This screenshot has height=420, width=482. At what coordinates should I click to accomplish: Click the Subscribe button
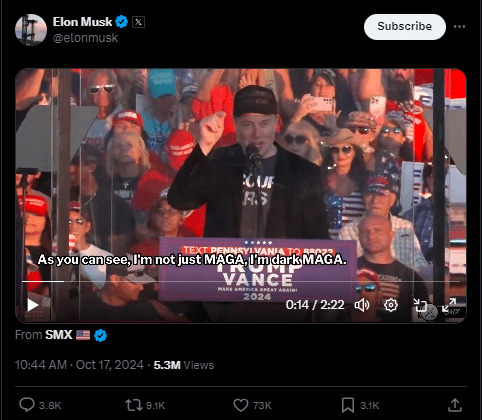coord(405,27)
